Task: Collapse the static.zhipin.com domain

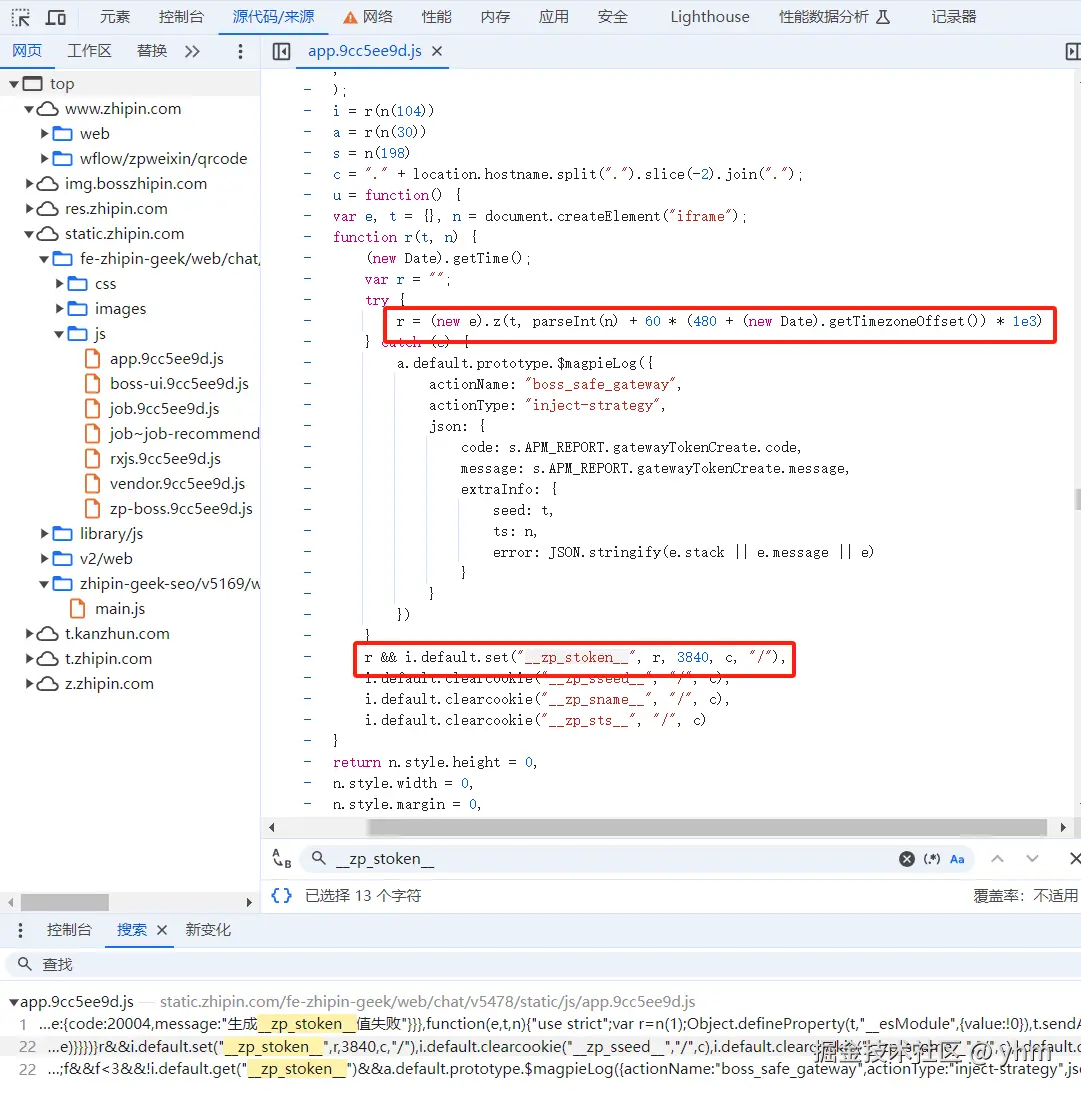Action: (29, 234)
